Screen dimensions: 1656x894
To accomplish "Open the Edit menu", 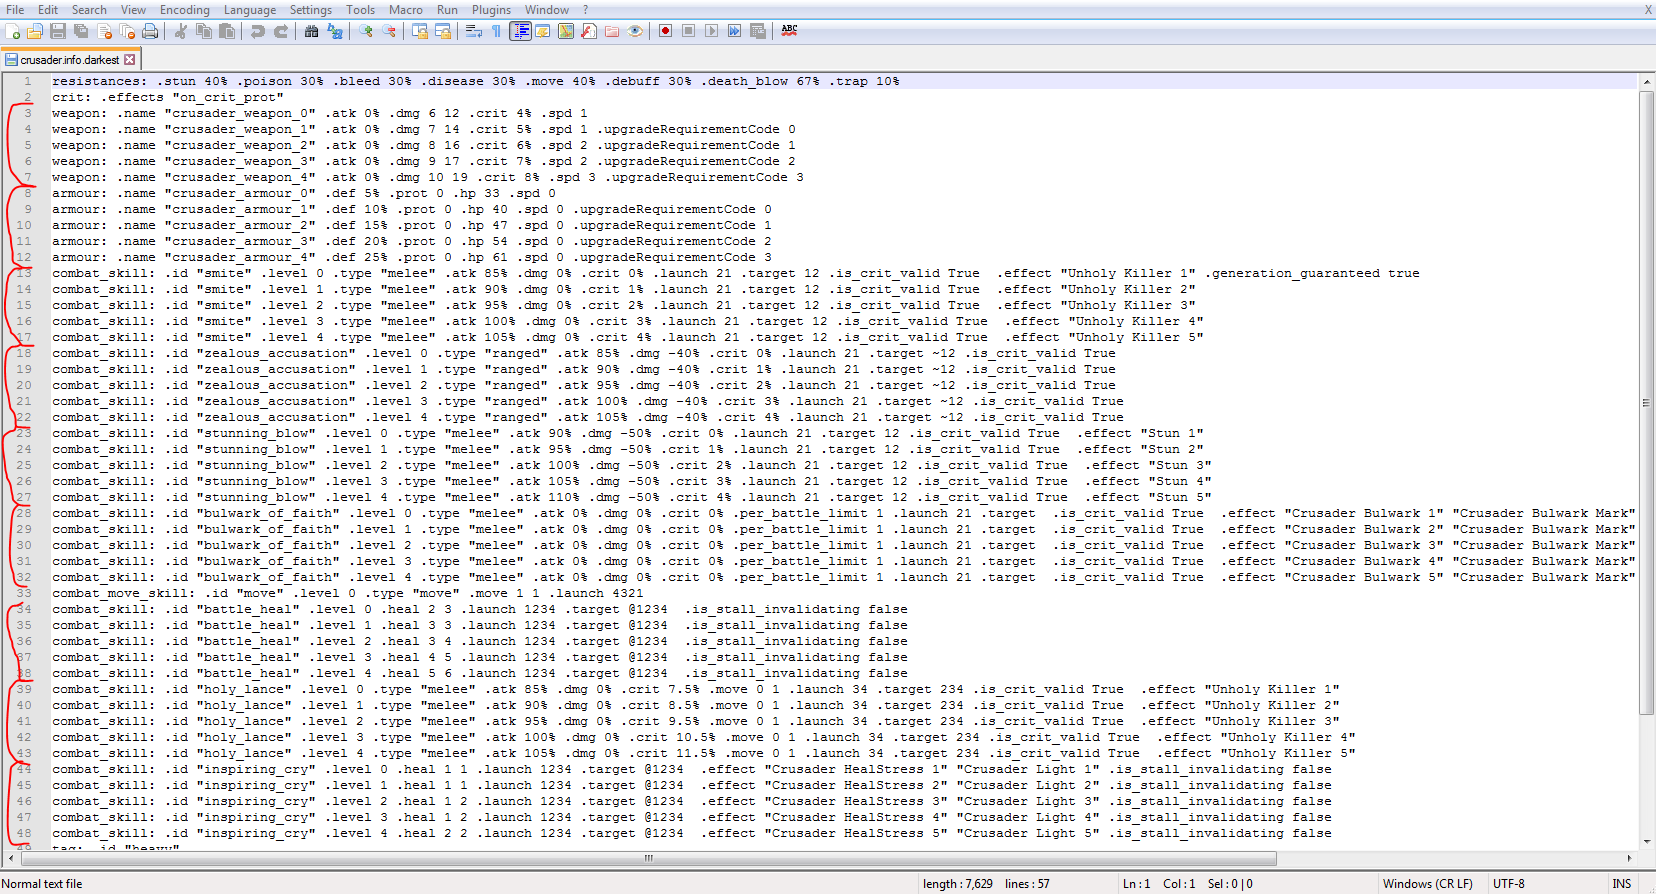I will tap(48, 10).
